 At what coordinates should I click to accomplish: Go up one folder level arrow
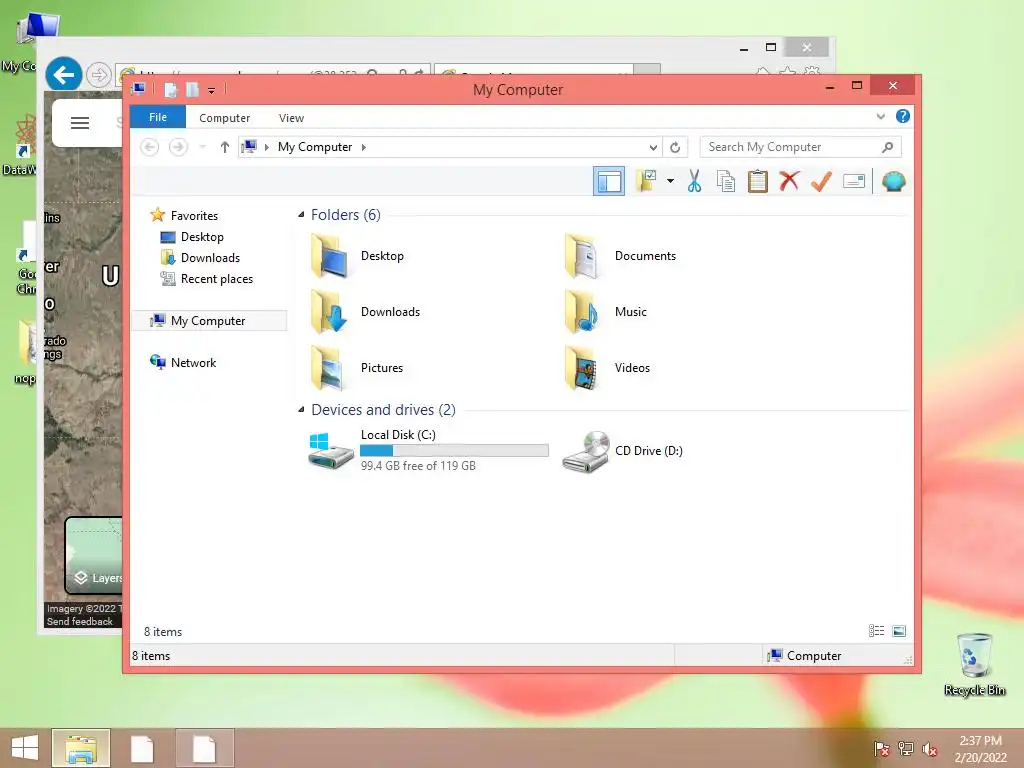(225, 147)
